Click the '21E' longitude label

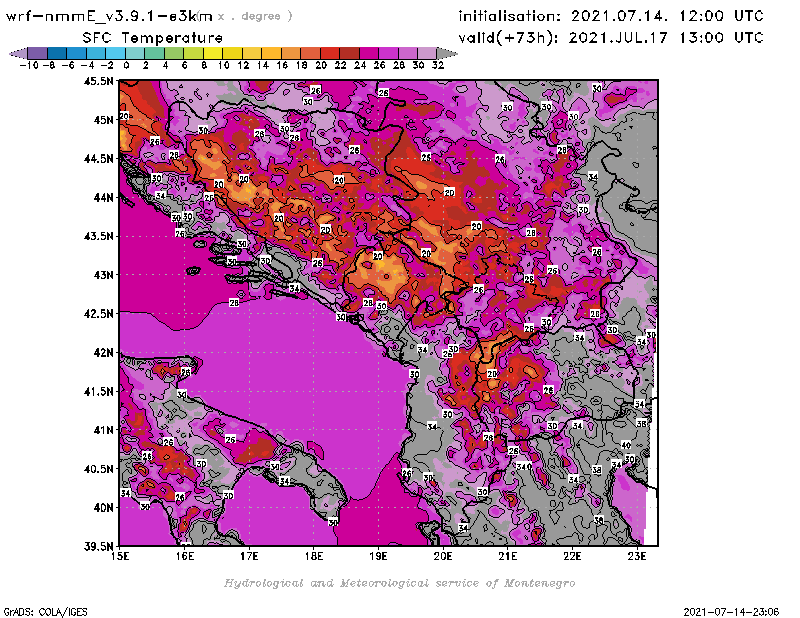[508, 556]
